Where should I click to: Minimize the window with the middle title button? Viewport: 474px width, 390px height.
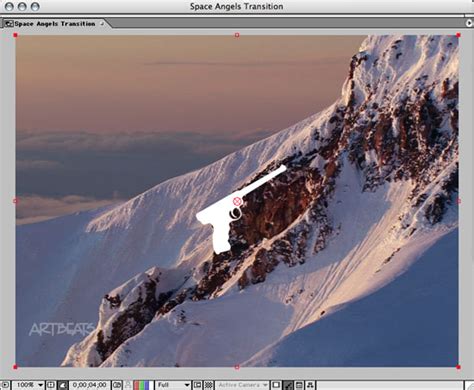click(22, 6)
